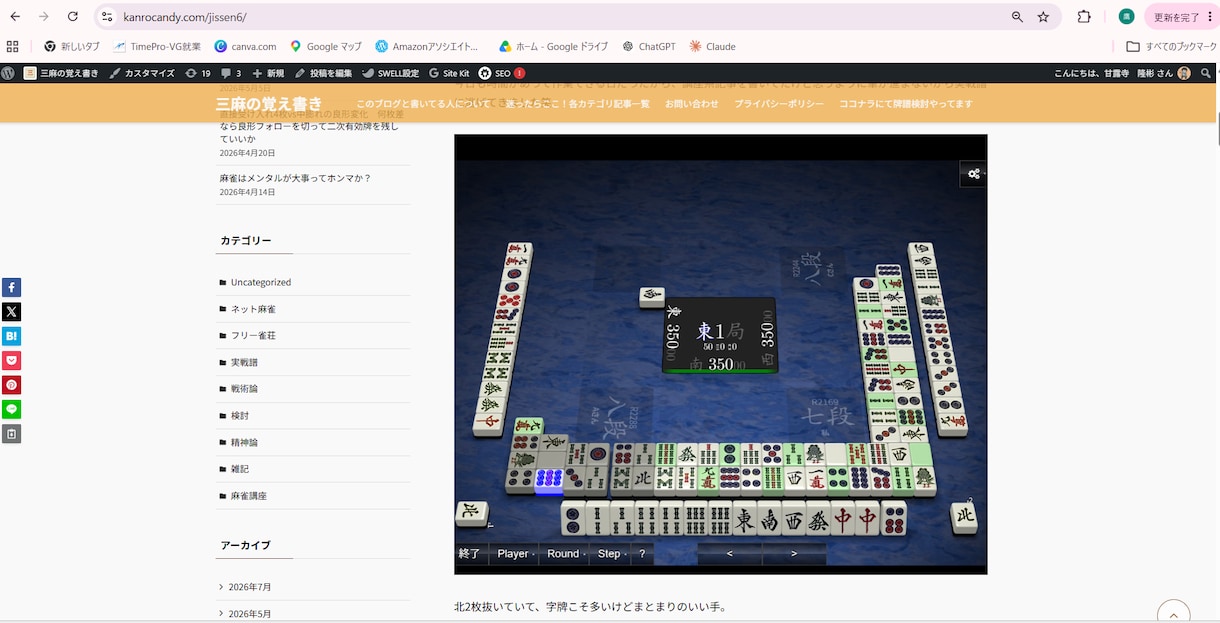The width and height of the screenshot is (1220, 623).
Task: Open the browser extensions puzzle icon
Action: pyautogui.click(x=1084, y=17)
